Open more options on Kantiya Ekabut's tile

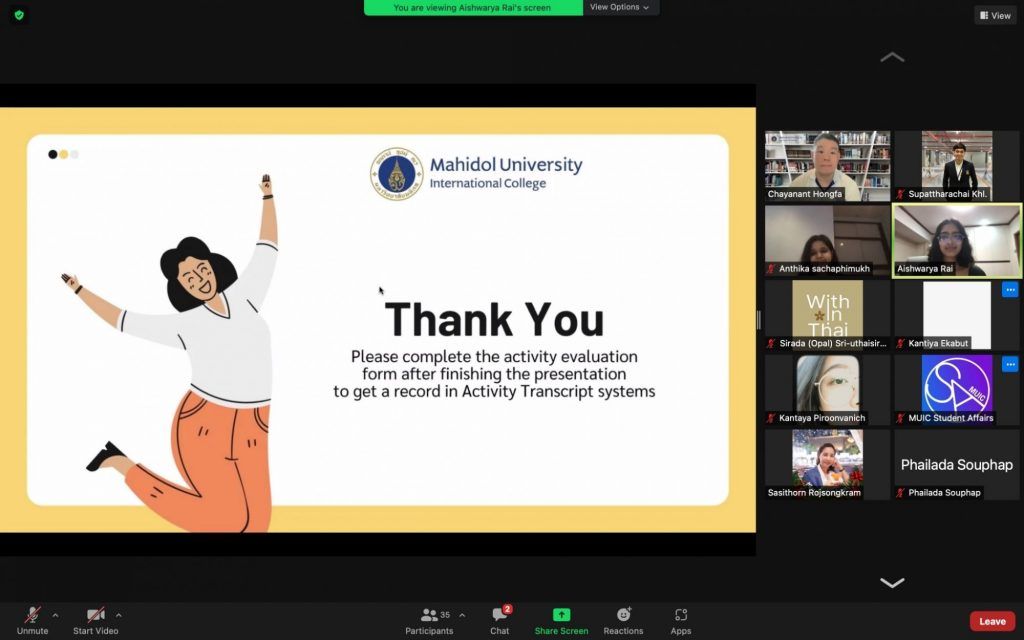pyautogui.click(x=1010, y=290)
